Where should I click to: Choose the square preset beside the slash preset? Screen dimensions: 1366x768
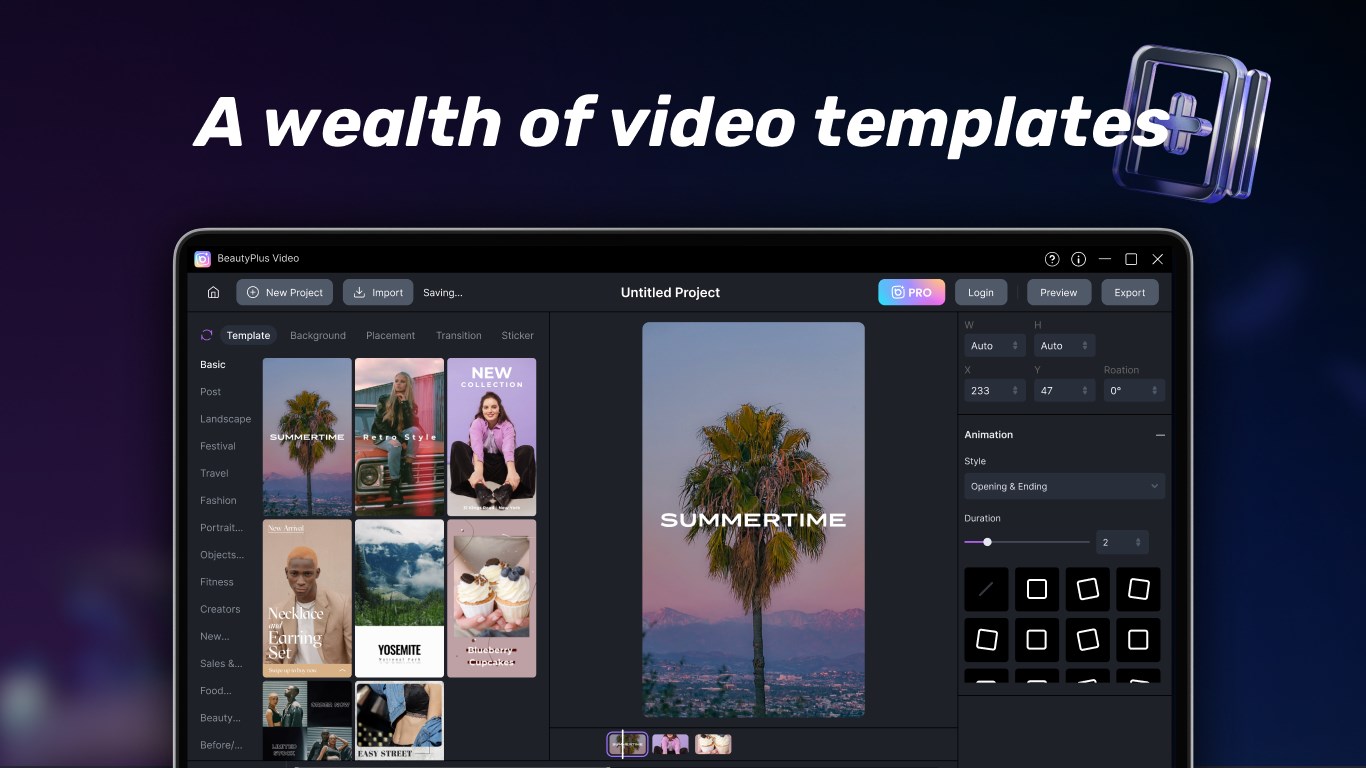[x=1037, y=589]
